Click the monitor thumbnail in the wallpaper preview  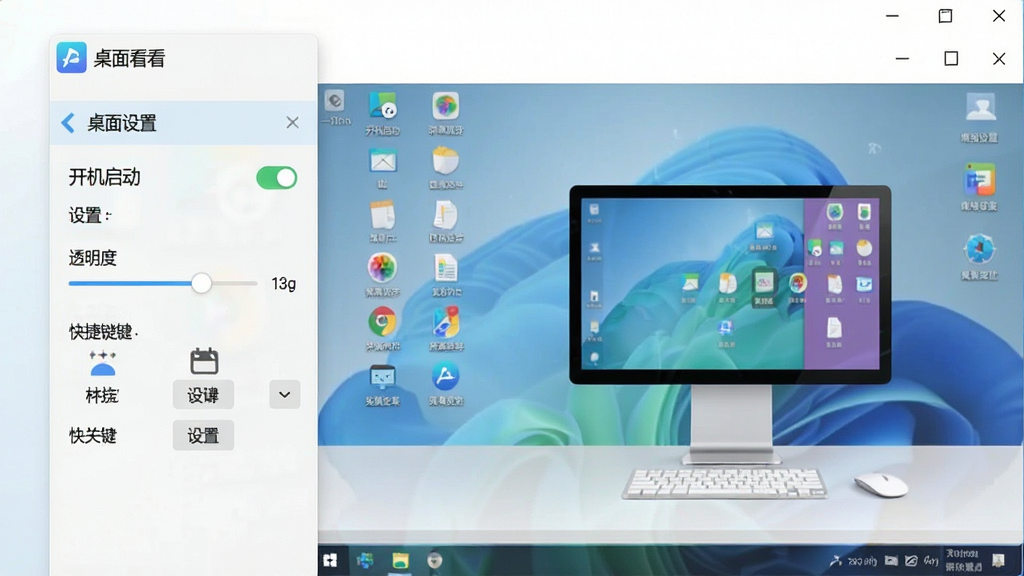pos(730,285)
